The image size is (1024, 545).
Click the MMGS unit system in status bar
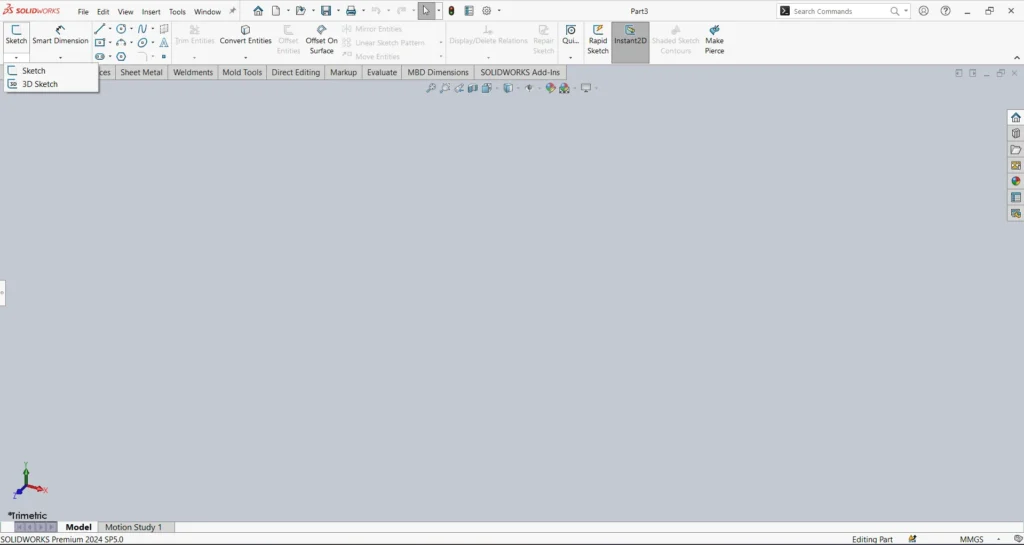[x=971, y=539]
